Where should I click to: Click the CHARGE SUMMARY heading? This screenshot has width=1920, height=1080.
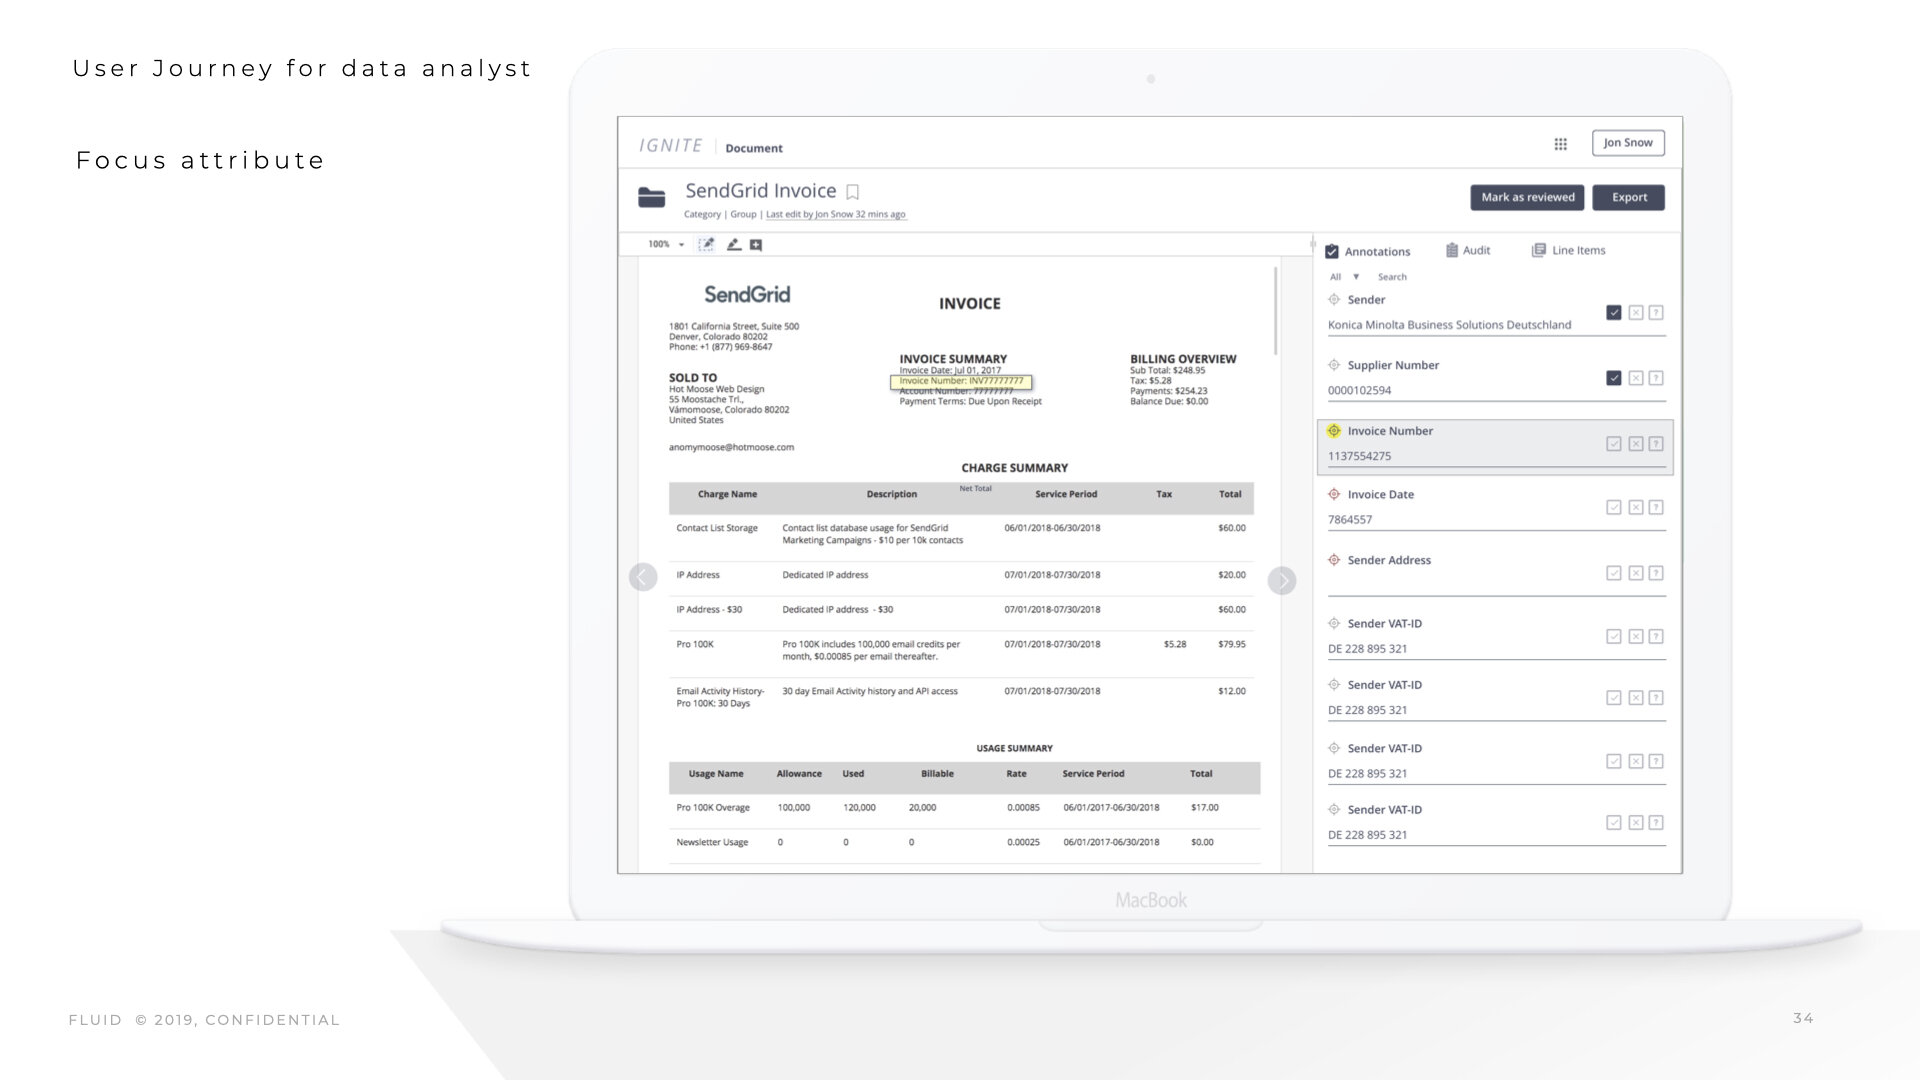click(x=1014, y=468)
